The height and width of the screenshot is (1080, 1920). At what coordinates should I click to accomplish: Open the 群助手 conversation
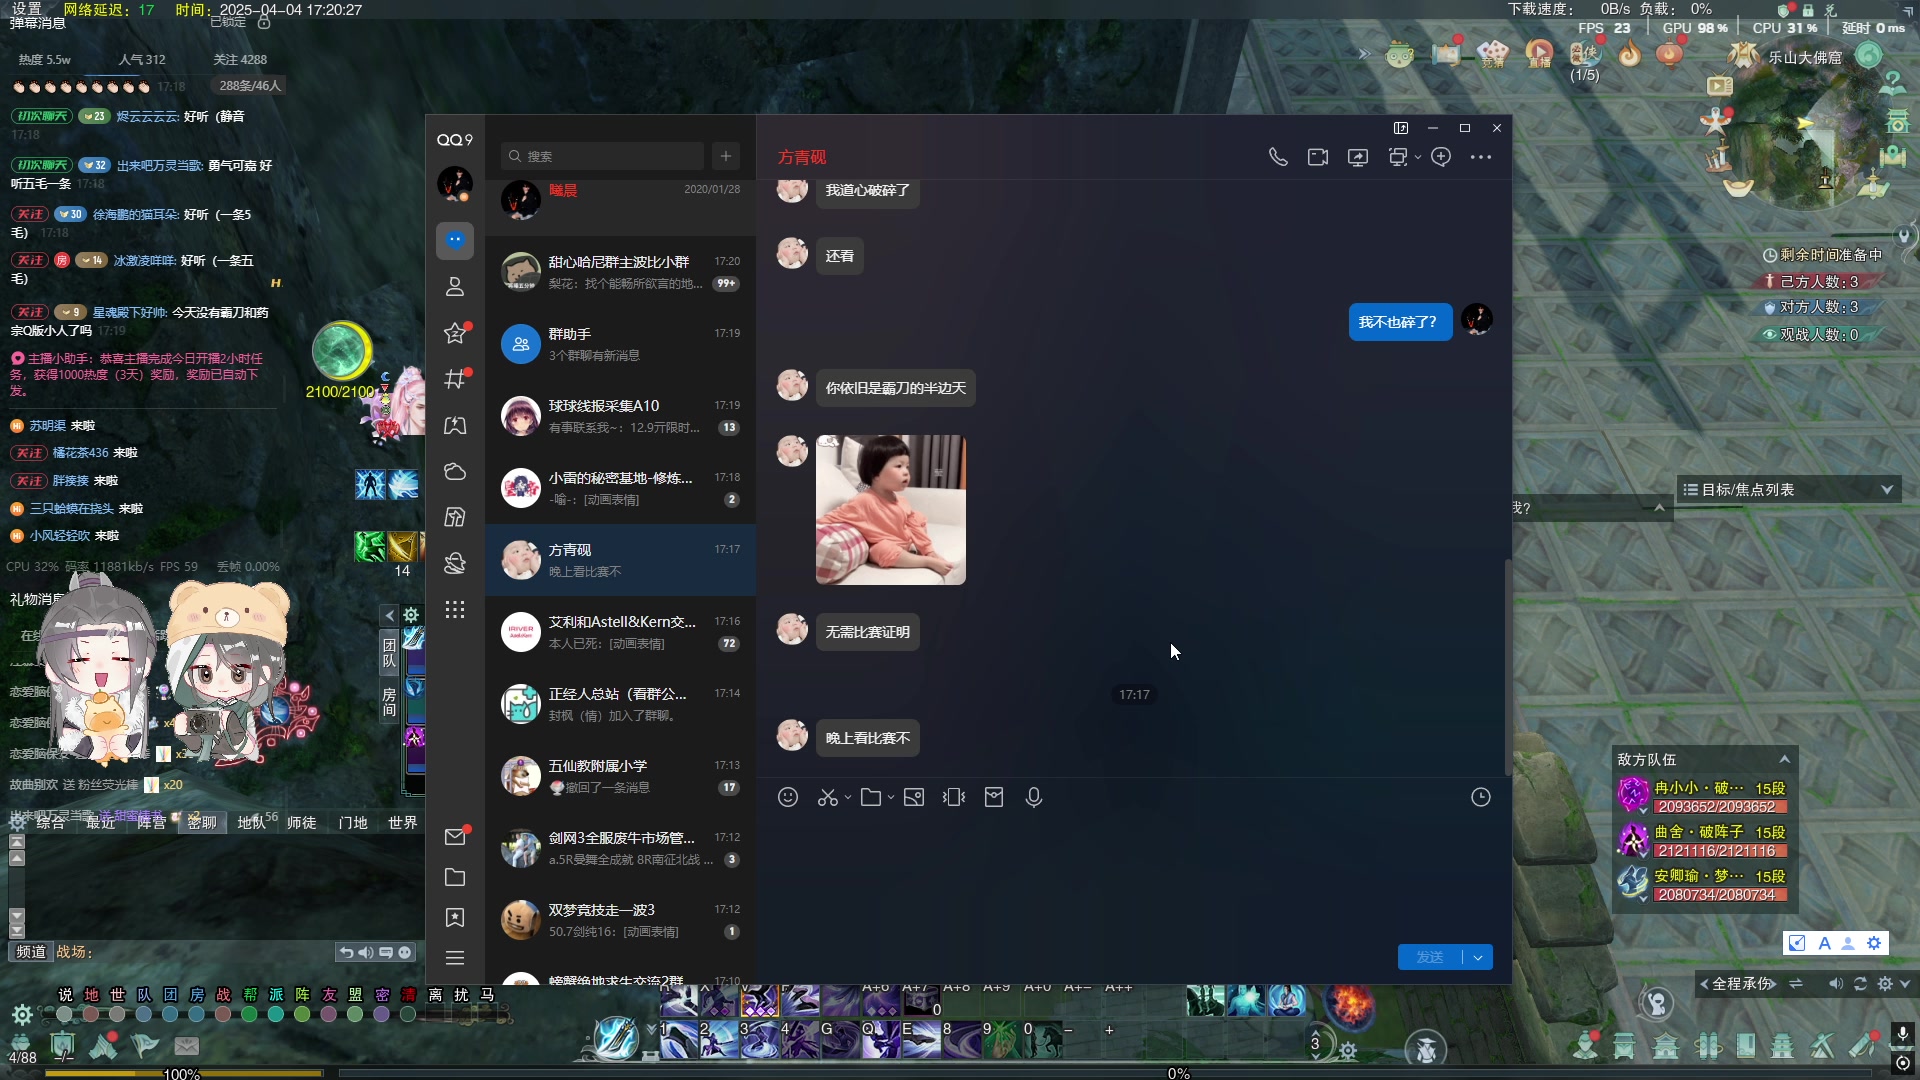620,344
